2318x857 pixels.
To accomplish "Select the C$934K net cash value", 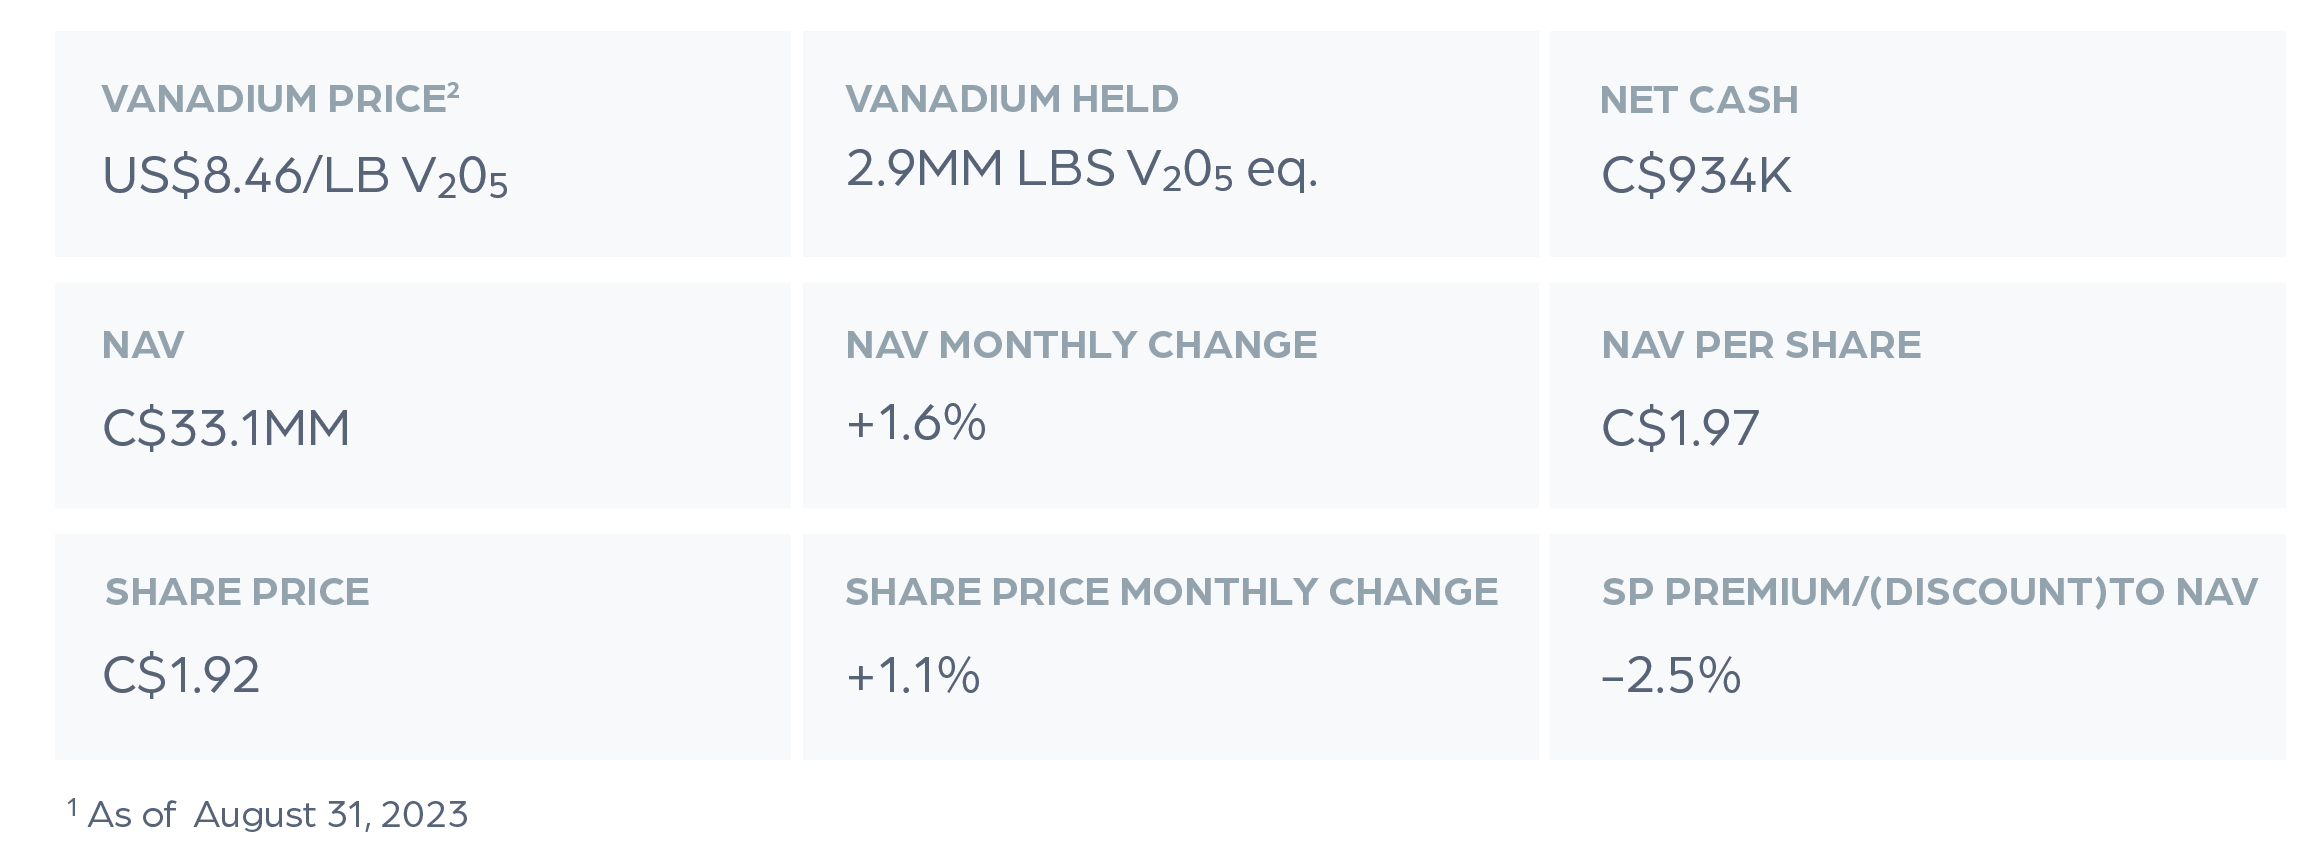I will [x=1696, y=176].
